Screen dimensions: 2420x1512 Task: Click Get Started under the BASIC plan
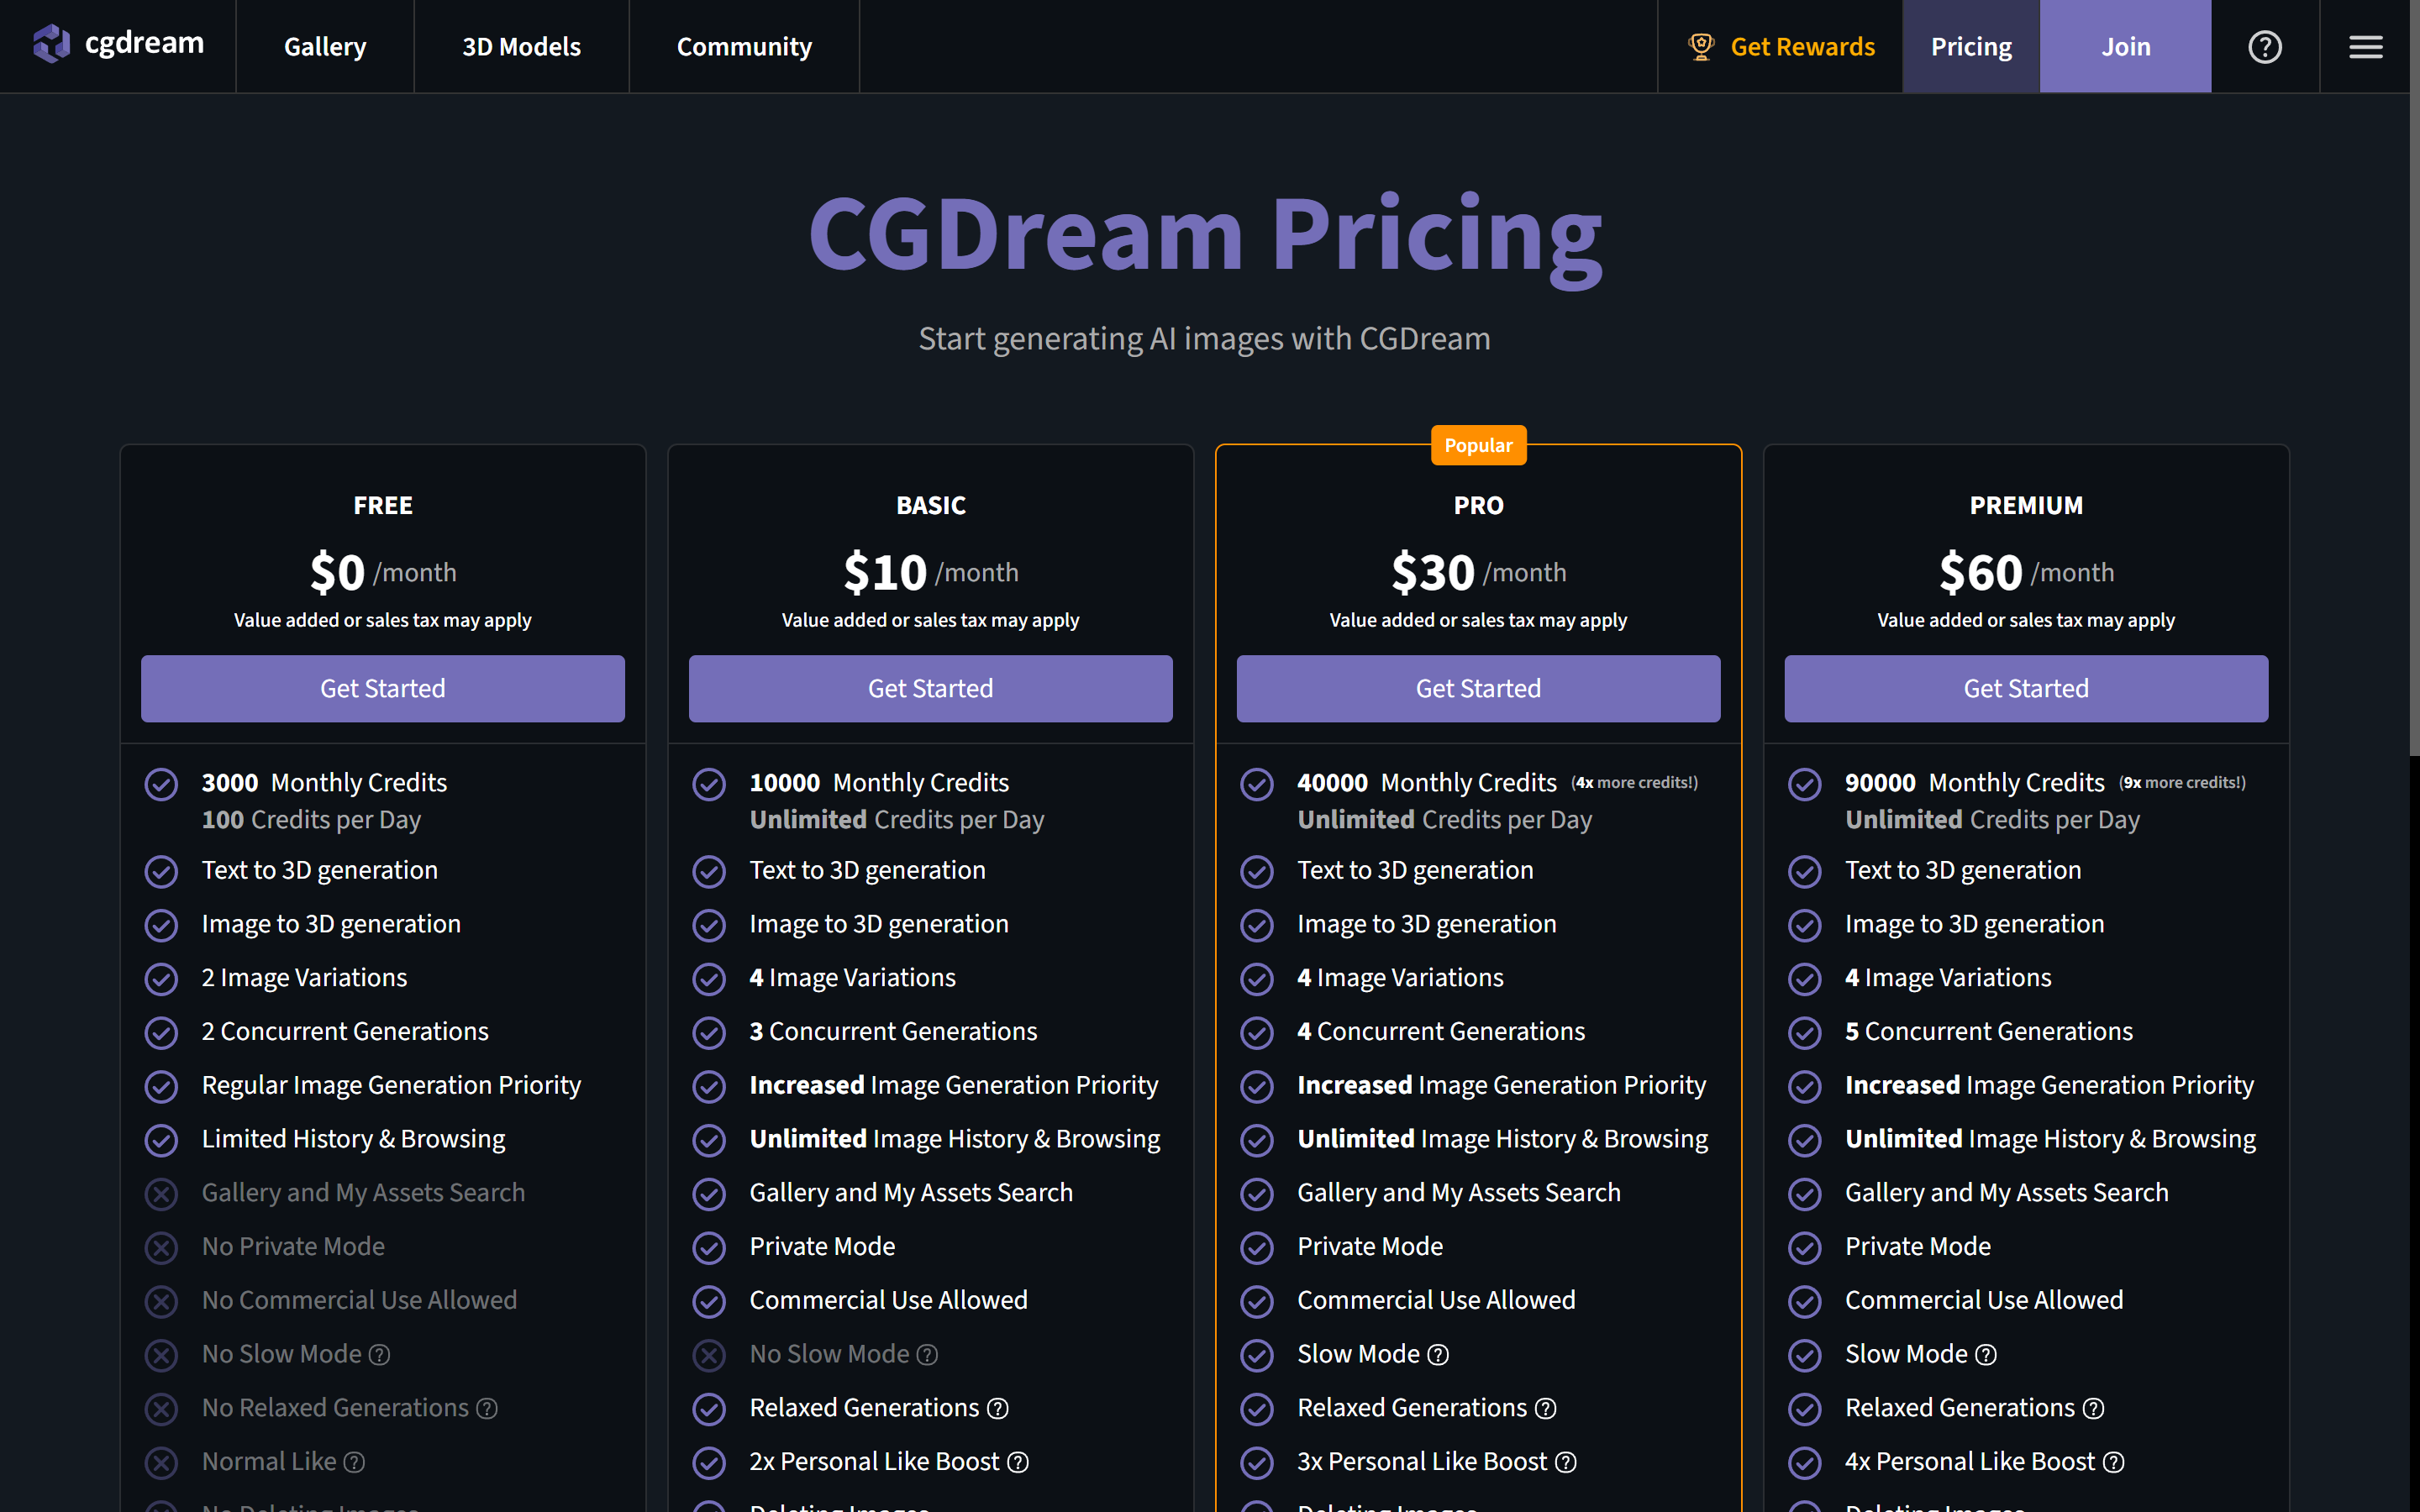point(930,688)
